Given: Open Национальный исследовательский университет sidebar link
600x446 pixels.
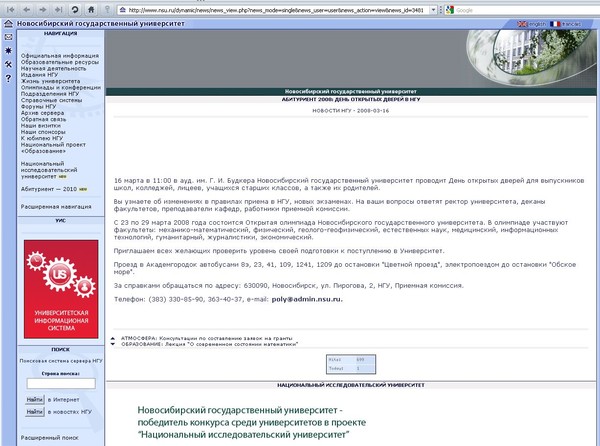Looking at the screenshot, I should pyautogui.click(x=49, y=170).
